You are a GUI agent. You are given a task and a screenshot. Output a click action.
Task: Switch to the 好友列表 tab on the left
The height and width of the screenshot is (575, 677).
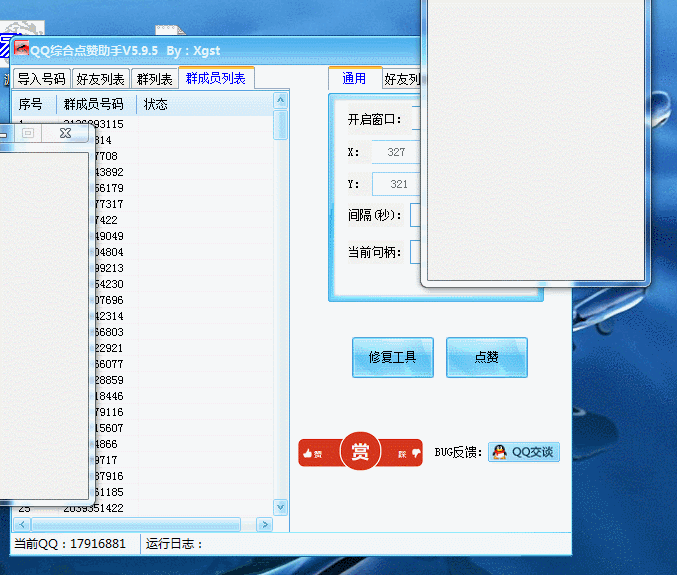coord(101,79)
